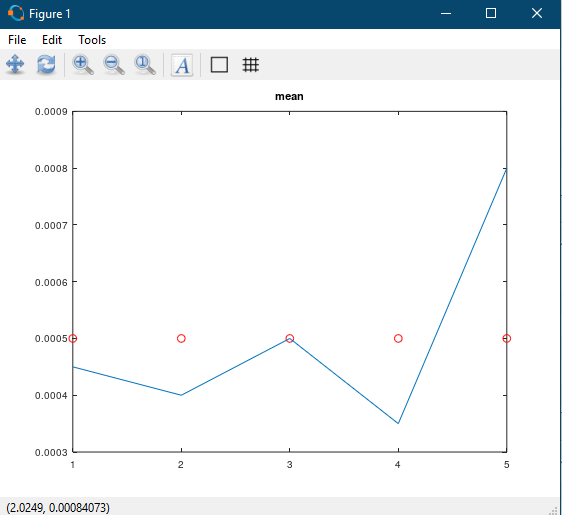Reset view with Automatic limits magnifier
The width and height of the screenshot is (562, 515).
tap(145, 65)
